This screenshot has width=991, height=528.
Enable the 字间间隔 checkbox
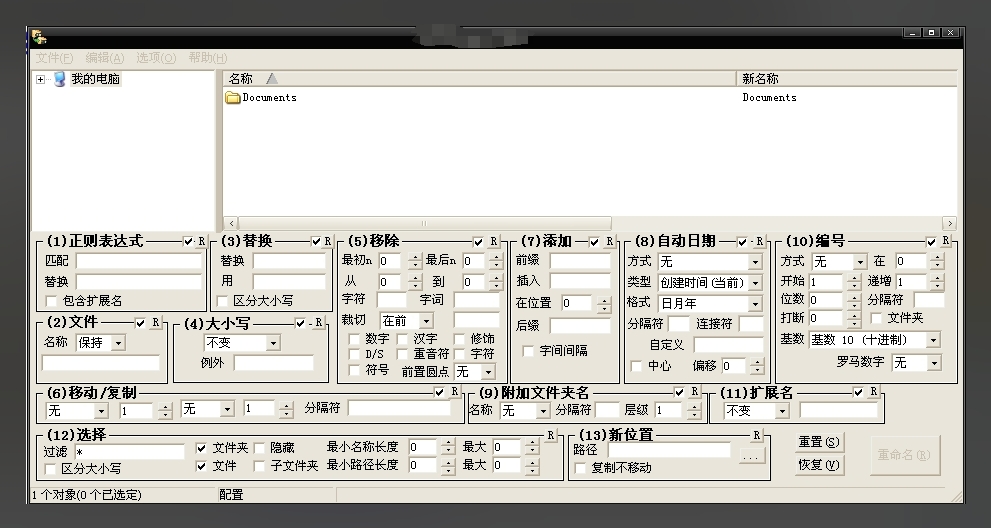point(528,351)
